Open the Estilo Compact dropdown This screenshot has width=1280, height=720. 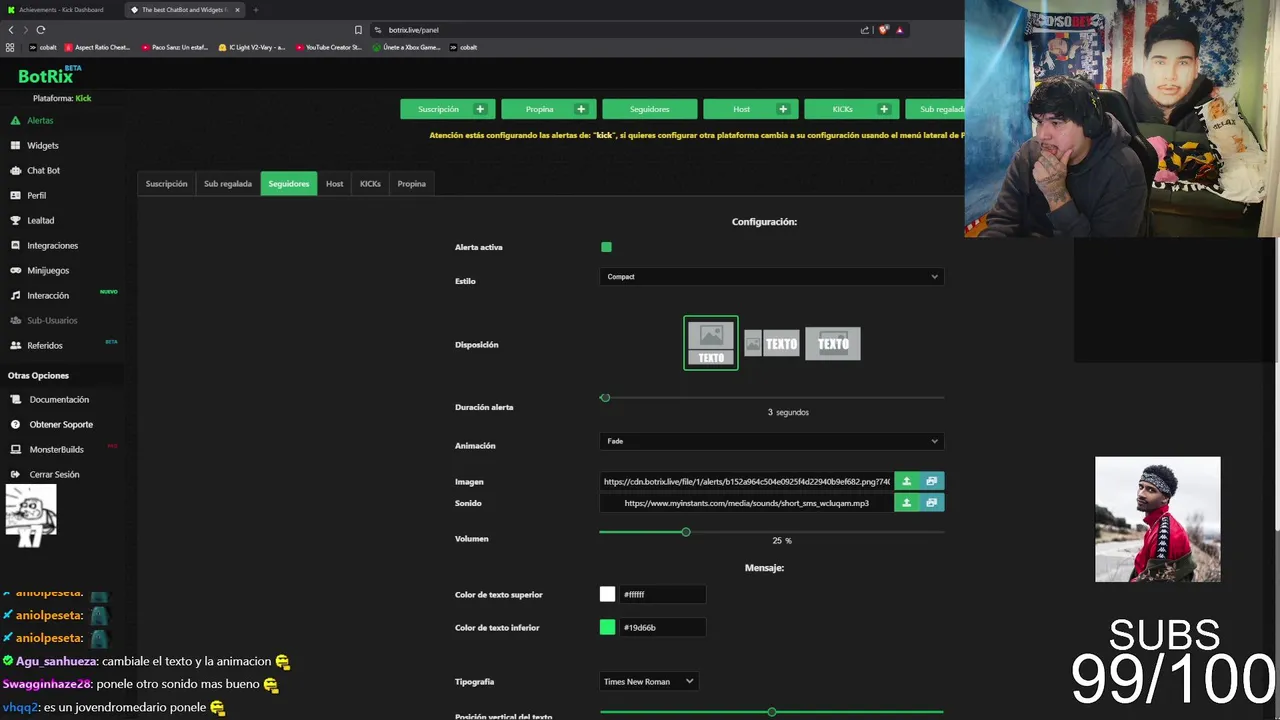coord(772,277)
